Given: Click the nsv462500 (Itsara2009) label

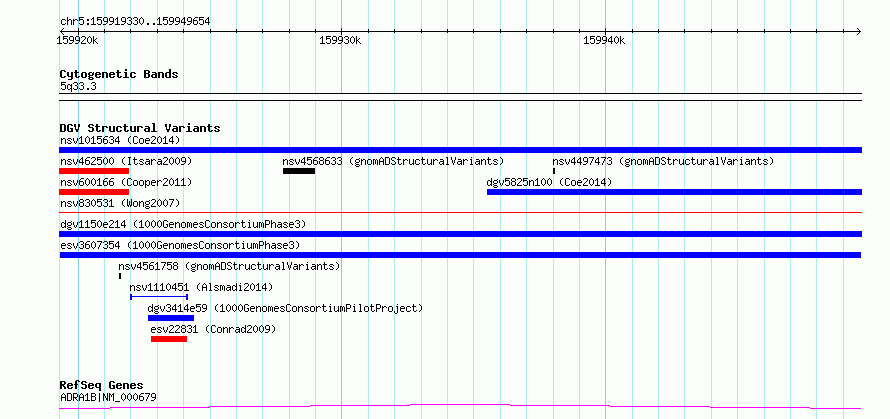Looking at the screenshot, I should point(126,161).
